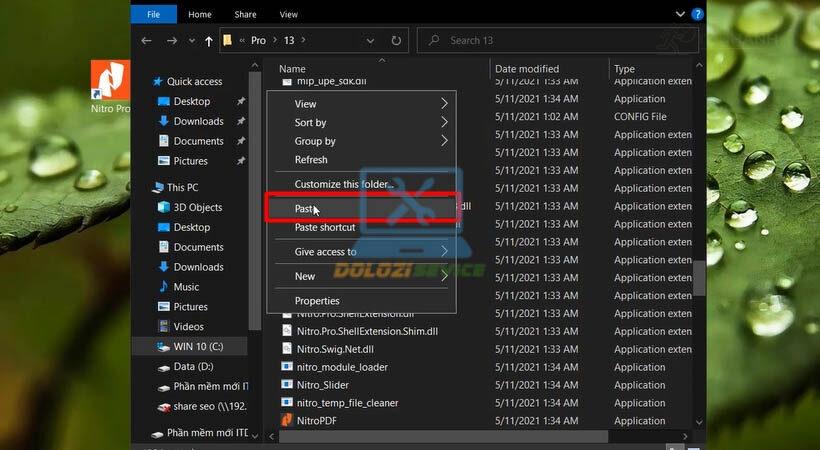Switch to the Share ribbon tab
The width and height of the screenshot is (820, 450).
tap(245, 15)
